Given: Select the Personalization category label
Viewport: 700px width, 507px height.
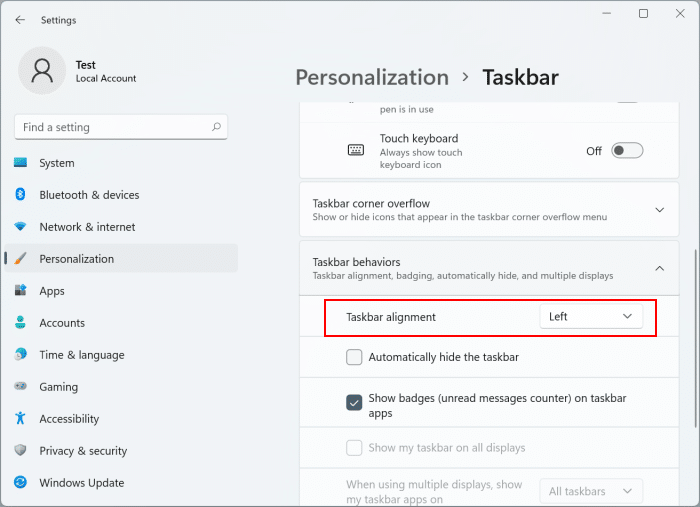Looking at the screenshot, I should click(76, 259).
